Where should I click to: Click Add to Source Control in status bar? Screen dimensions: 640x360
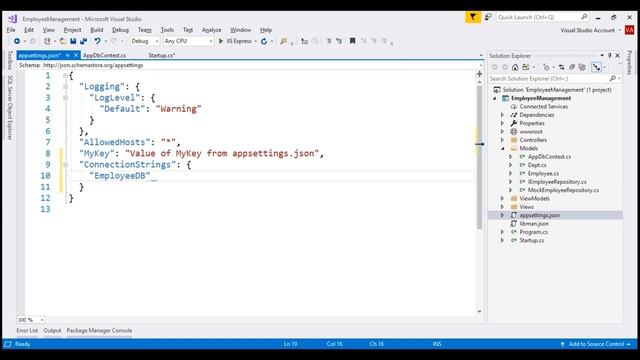pos(596,344)
